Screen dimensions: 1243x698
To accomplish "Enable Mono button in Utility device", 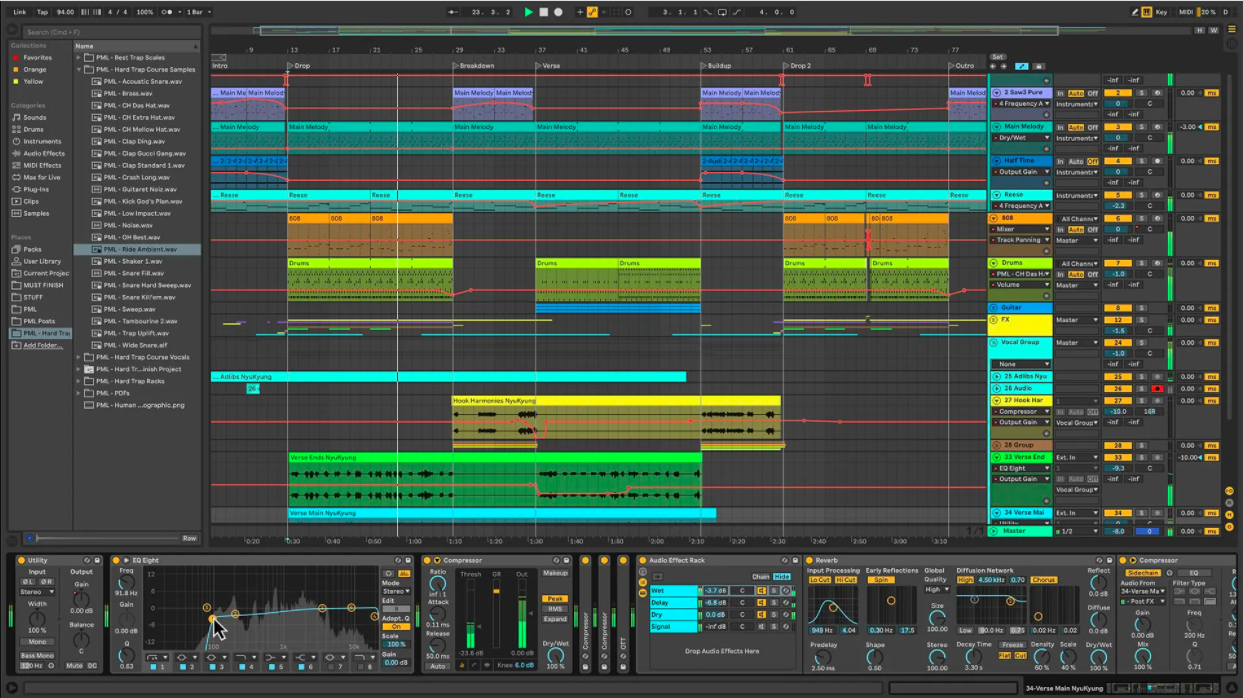I will point(37,642).
